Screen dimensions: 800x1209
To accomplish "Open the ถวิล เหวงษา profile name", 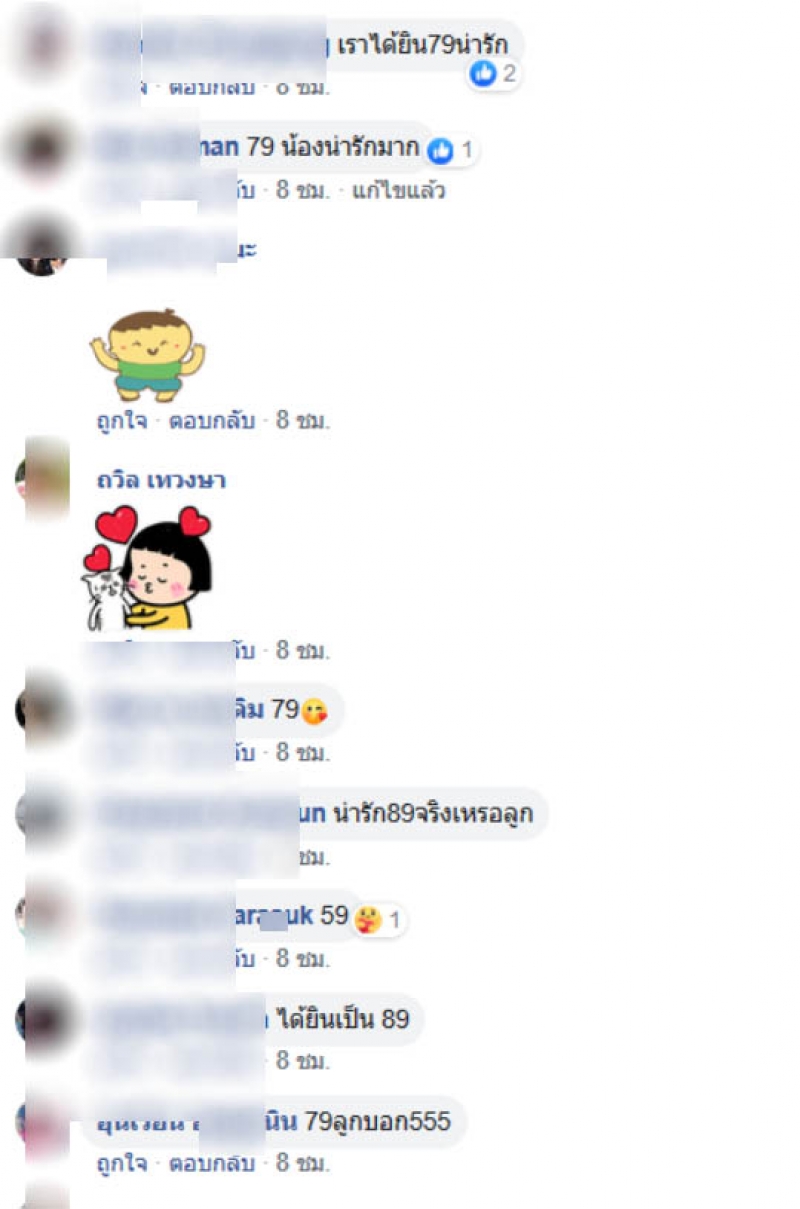I will pos(161,481).
